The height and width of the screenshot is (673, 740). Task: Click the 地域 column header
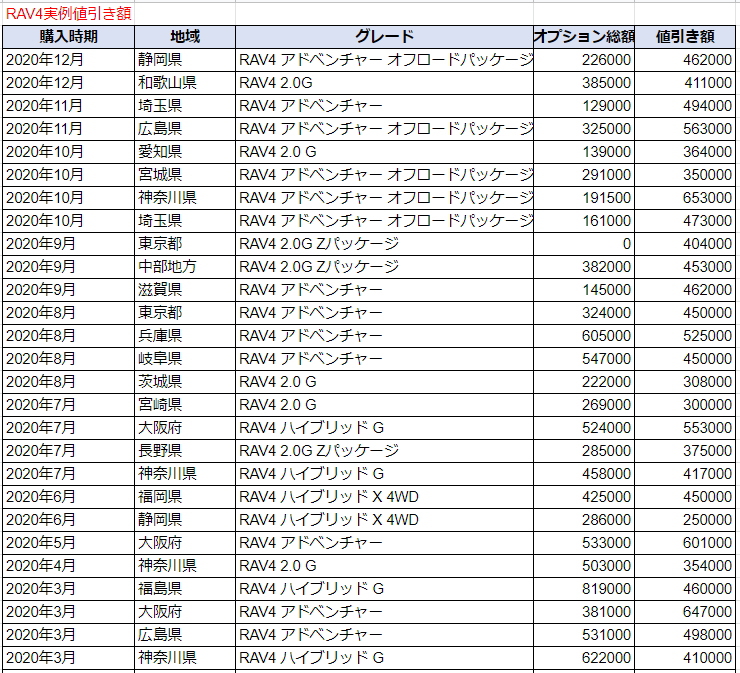[x=185, y=37]
